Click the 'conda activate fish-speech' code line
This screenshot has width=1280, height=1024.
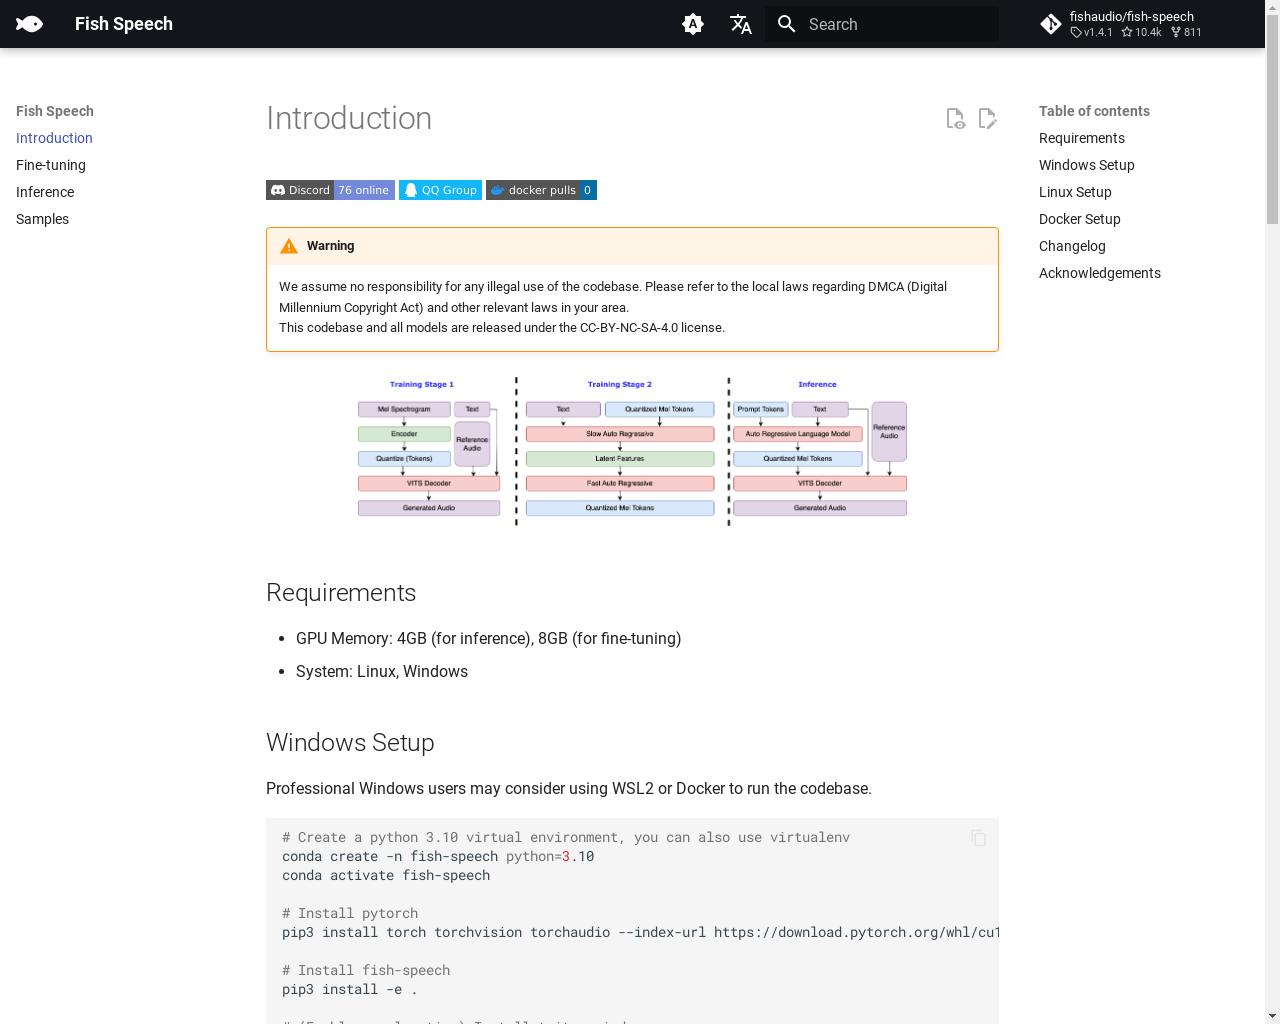tap(386, 875)
